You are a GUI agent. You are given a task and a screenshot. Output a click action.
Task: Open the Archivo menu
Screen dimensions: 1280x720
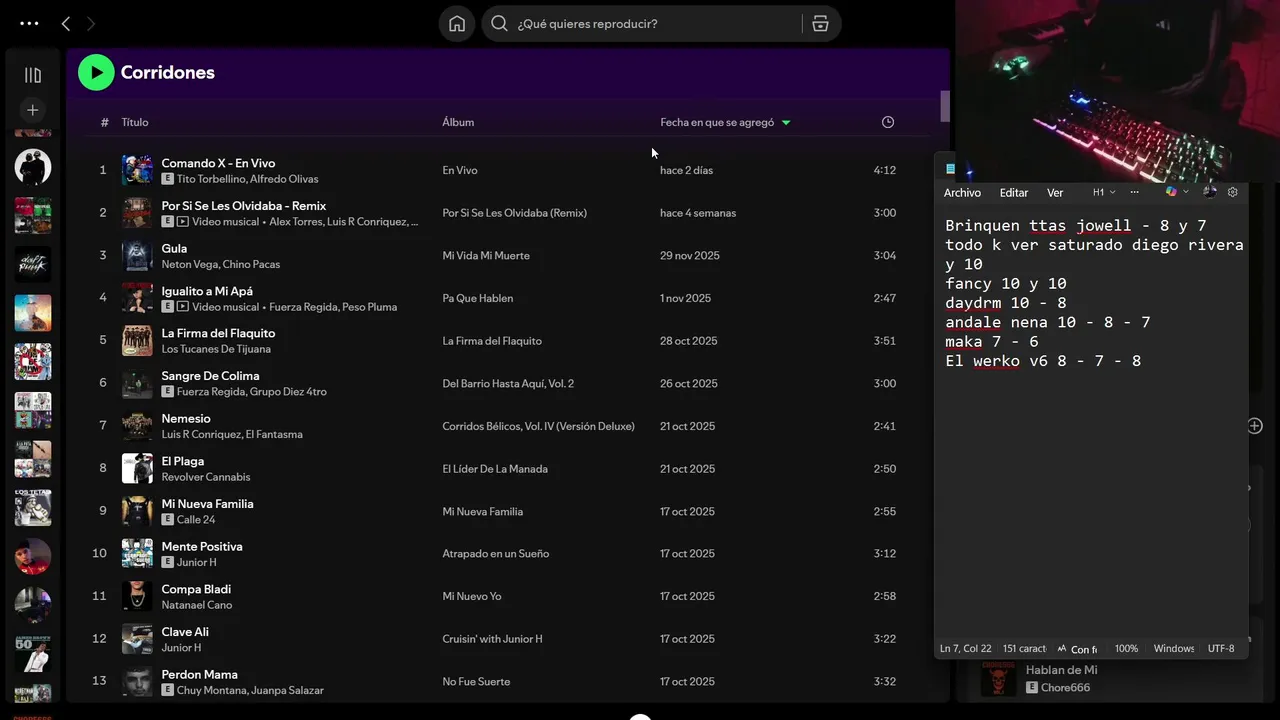pyautogui.click(x=962, y=193)
